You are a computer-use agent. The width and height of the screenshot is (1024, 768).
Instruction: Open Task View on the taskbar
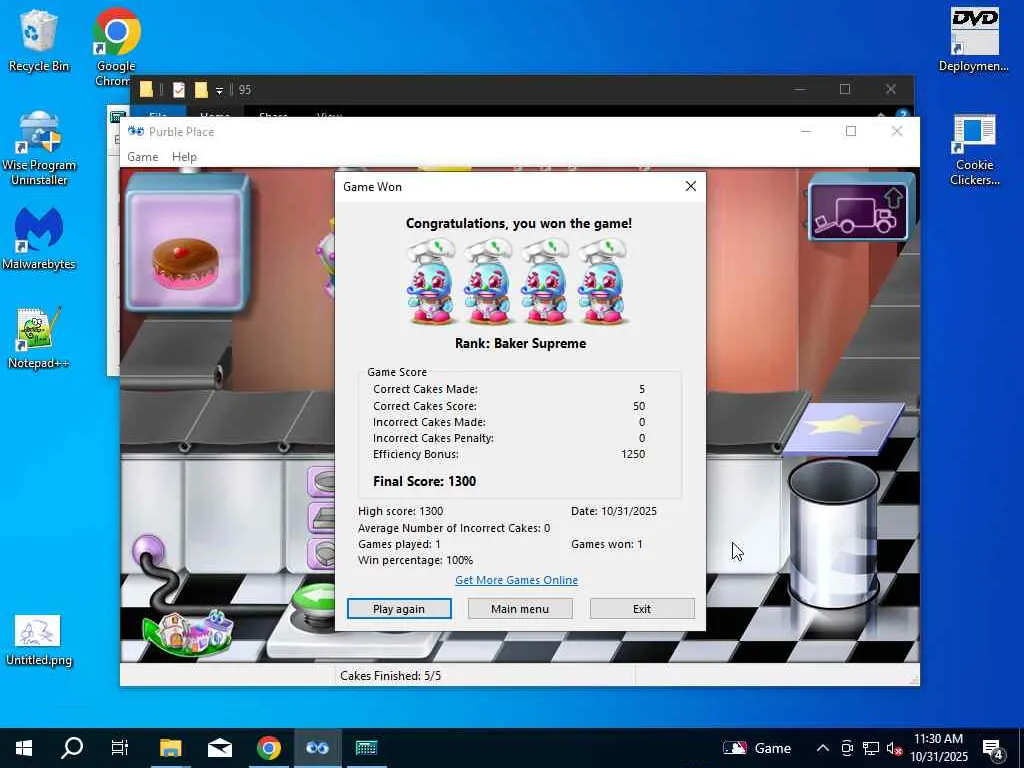(120, 748)
